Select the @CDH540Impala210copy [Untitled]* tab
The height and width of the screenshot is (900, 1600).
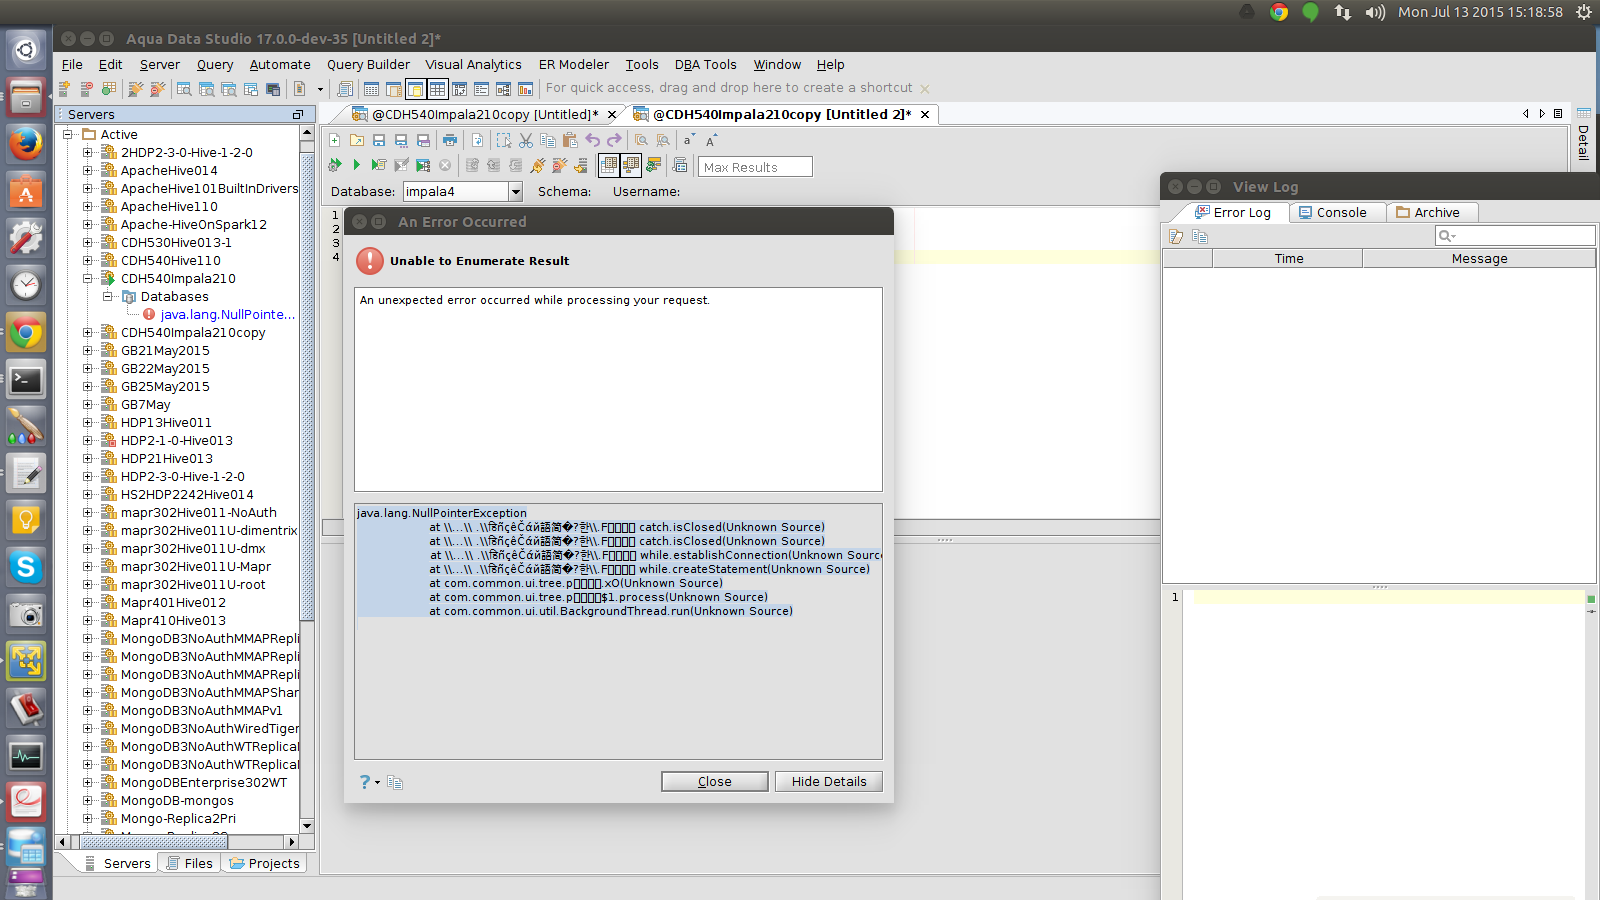[485, 115]
